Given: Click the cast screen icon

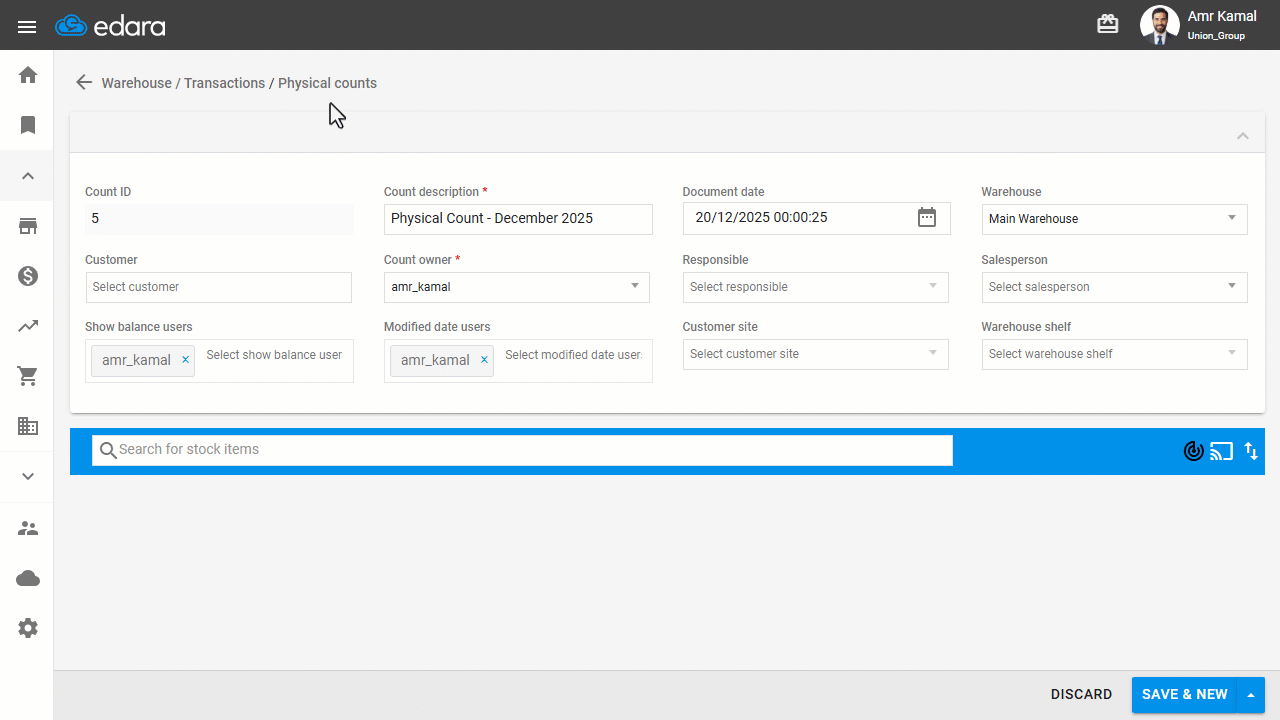Looking at the screenshot, I should click(1221, 451).
